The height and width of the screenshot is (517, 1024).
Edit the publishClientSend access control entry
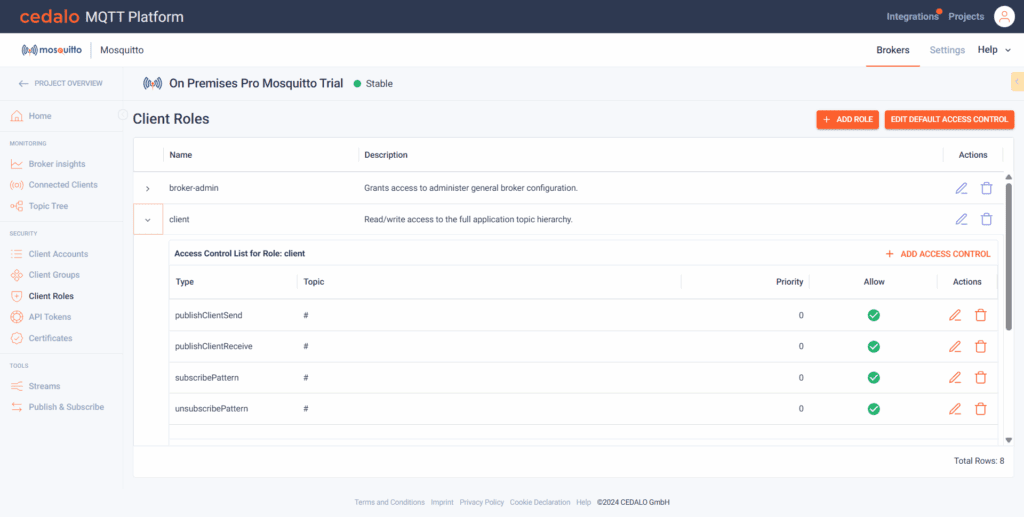click(x=955, y=315)
